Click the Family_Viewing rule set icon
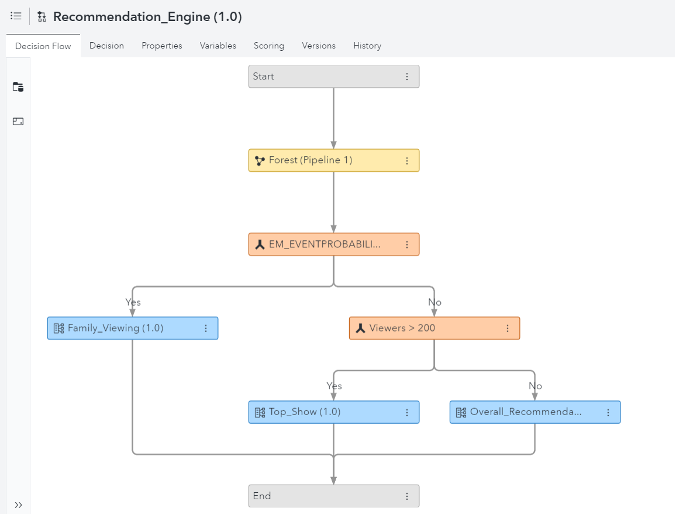The width and height of the screenshot is (675, 514). [59, 328]
